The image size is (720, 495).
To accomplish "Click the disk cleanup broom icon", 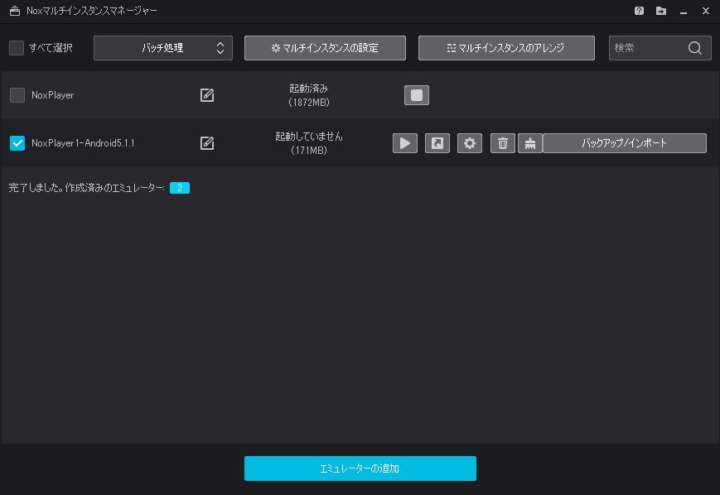I will (x=530, y=143).
